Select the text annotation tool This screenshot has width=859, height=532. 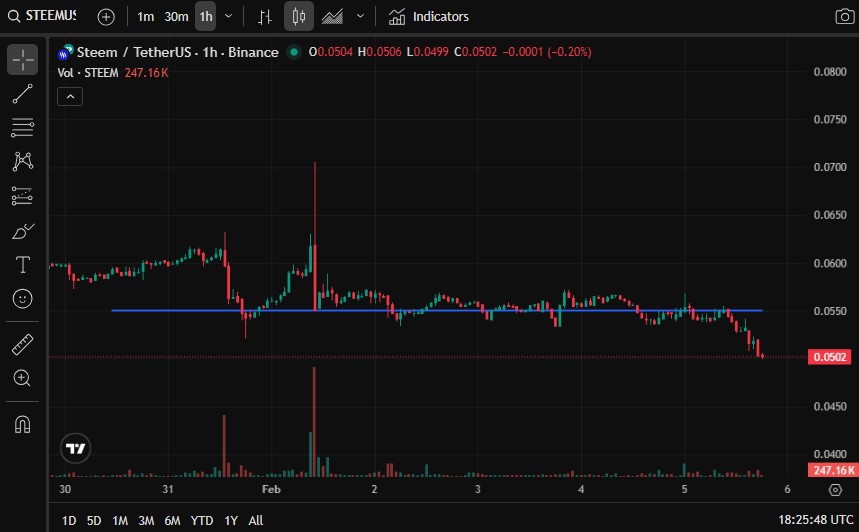[22, 265]
